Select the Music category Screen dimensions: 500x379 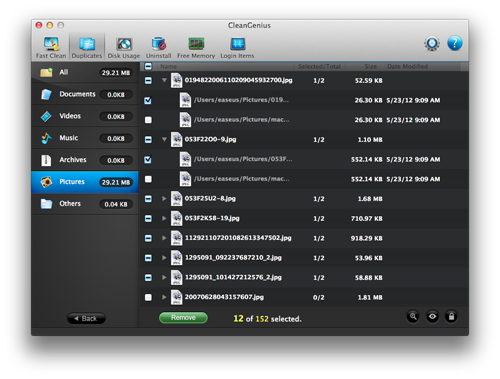[85, 138]
